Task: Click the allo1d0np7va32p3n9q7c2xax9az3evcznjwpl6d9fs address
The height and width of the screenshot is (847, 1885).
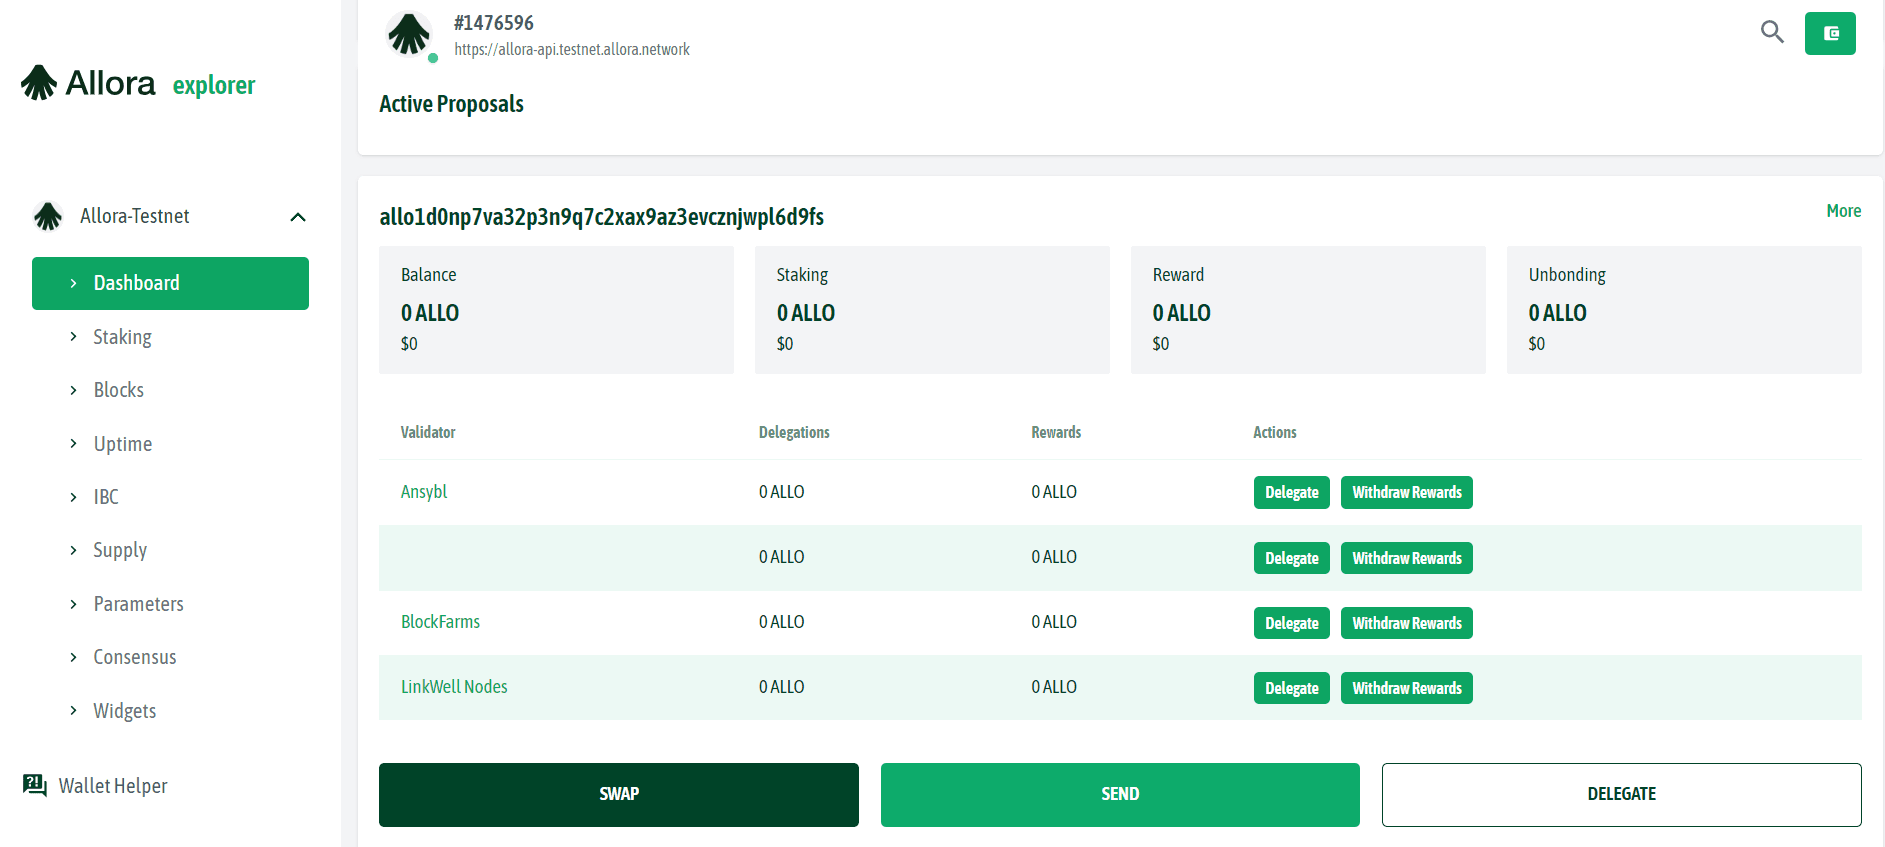Action: 601,217
